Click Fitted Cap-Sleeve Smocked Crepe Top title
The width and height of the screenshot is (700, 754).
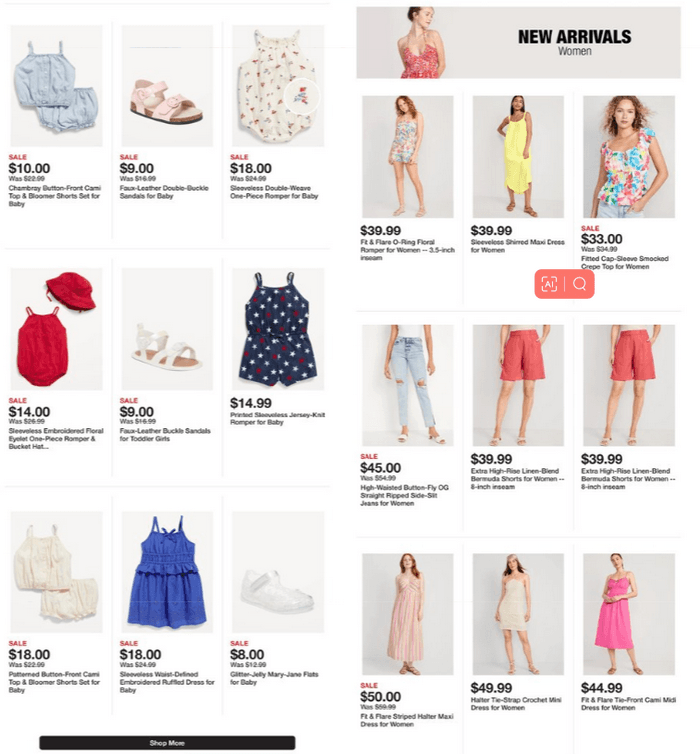coord(625,263)
